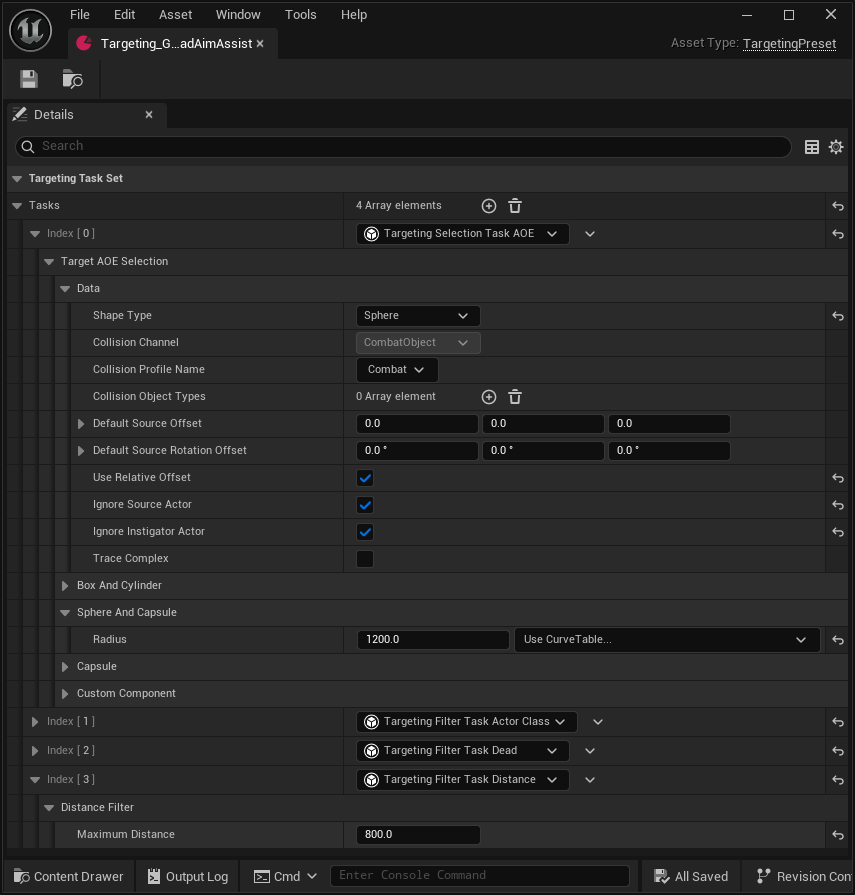The width and height of the screenshot is (855, 895).
Task: Toggle Use Relative Offset checkbox
Action: [365, 478]
